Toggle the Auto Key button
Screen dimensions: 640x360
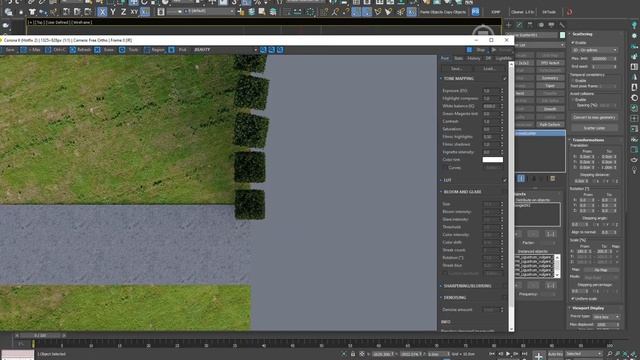click(x=555, y=354)
